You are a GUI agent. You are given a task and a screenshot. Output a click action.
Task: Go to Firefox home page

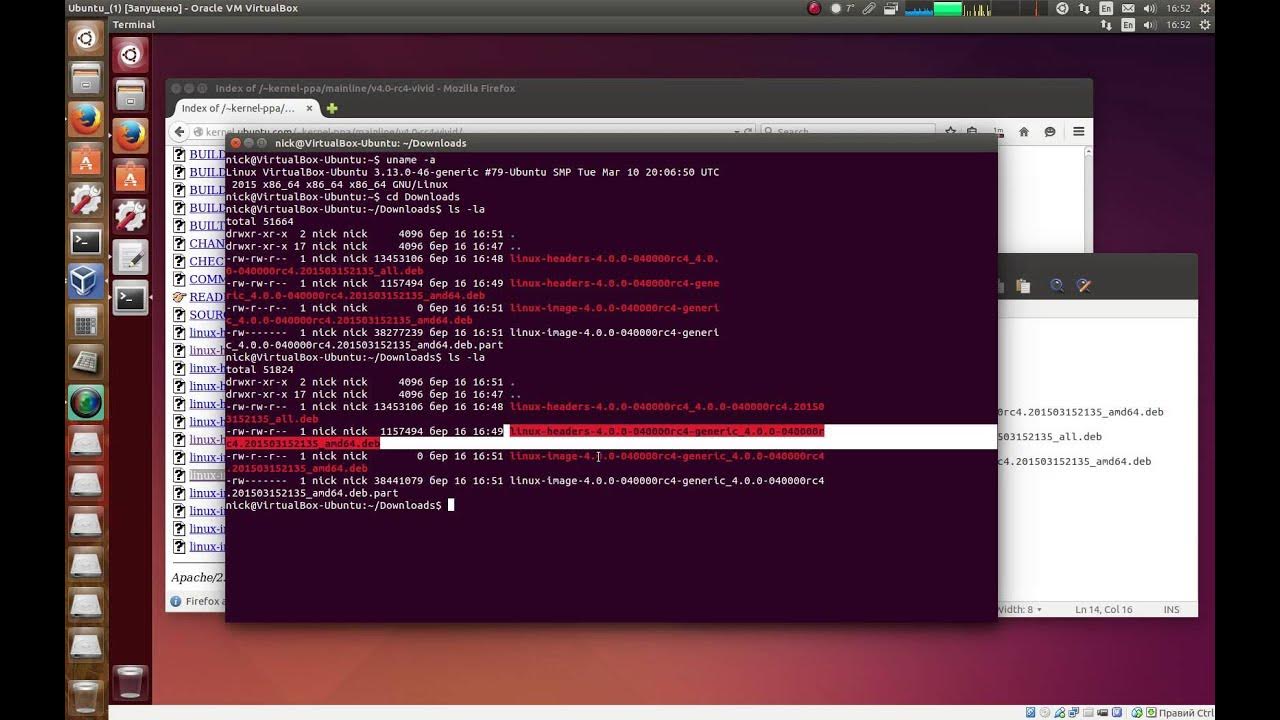(1024, 132)
